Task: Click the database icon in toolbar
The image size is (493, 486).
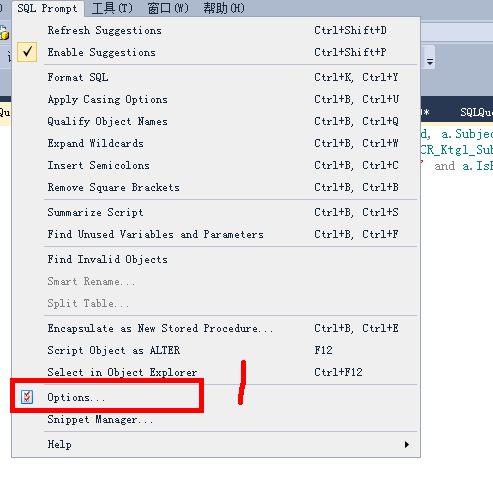Action: pyautogui.click(x=4, y=33)
